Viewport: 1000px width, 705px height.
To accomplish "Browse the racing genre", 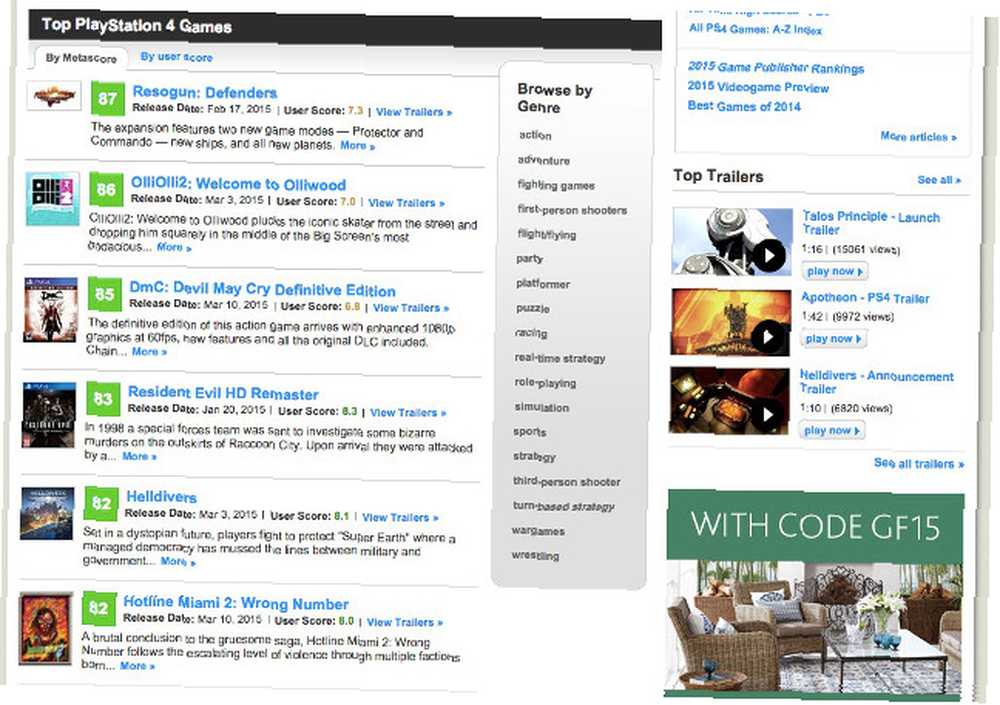I will coord(531,333).
